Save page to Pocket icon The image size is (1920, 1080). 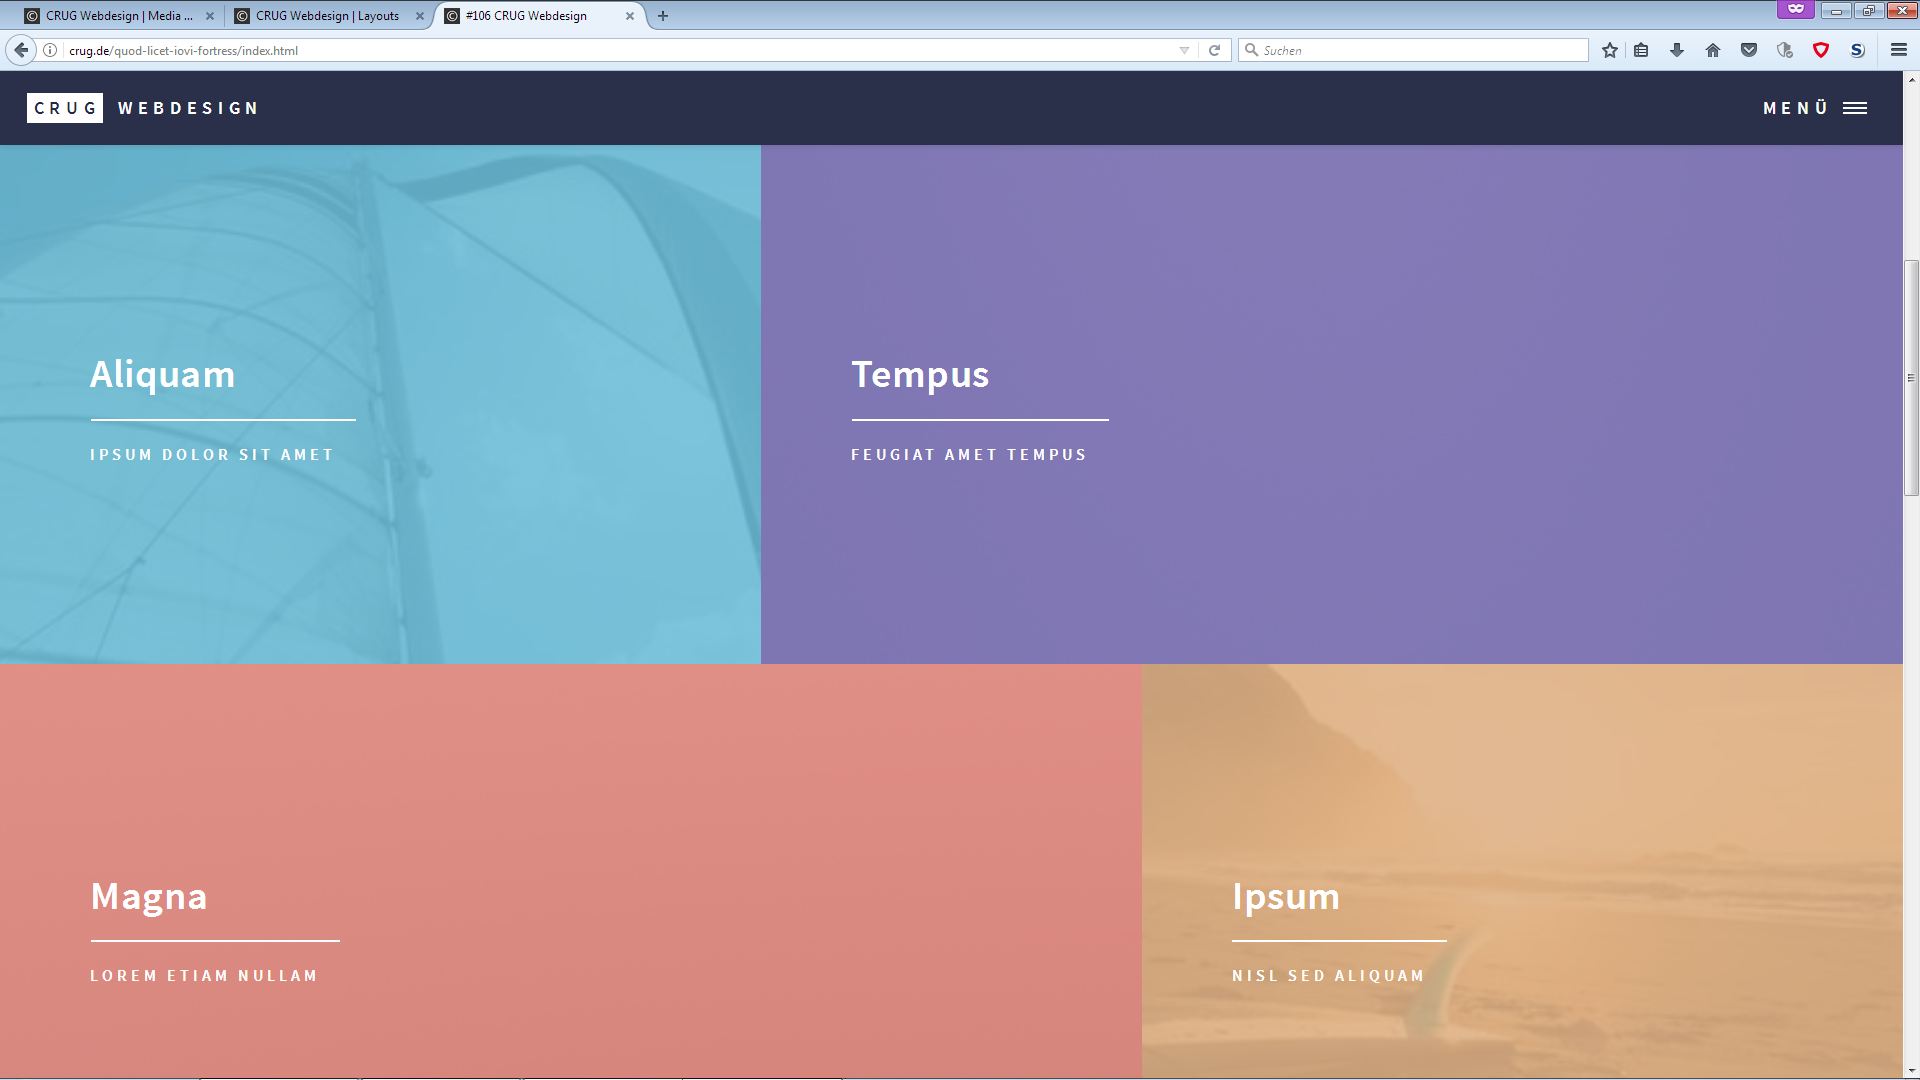point(1749,50)
